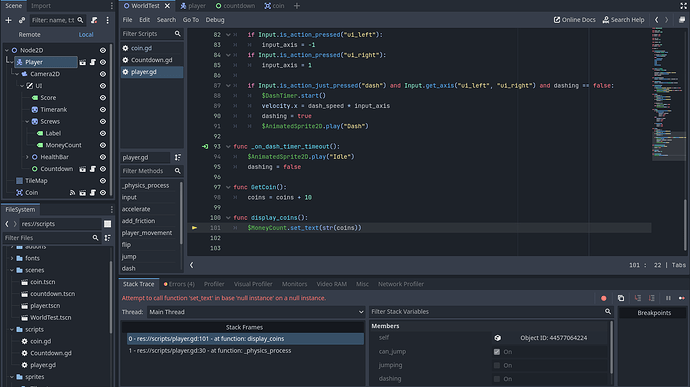Add a new scene tab with plus
This screenshot has width=690, height=387.
(297, 6)
